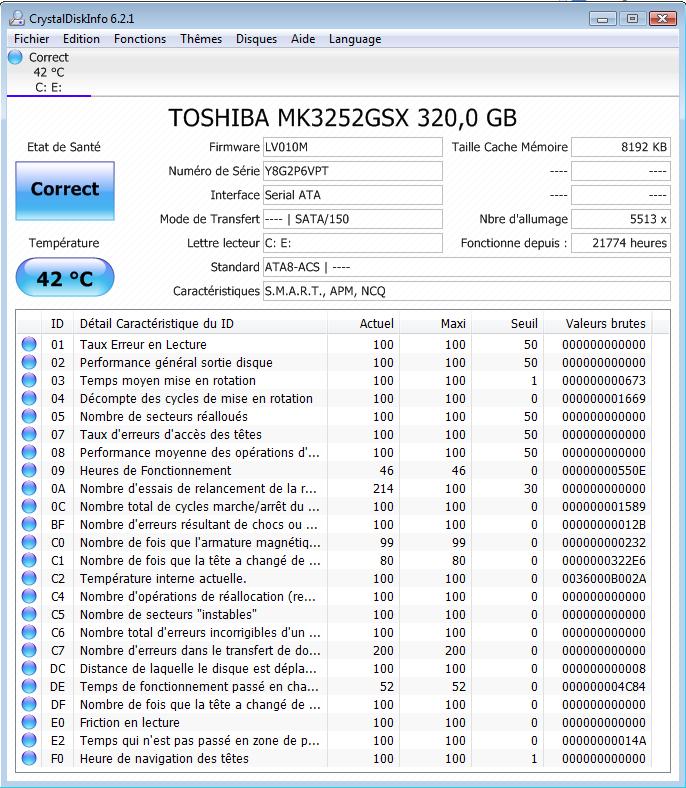Click the Interface field Serial ATA
The image size is (686, 788).
[x=352, y=195]
